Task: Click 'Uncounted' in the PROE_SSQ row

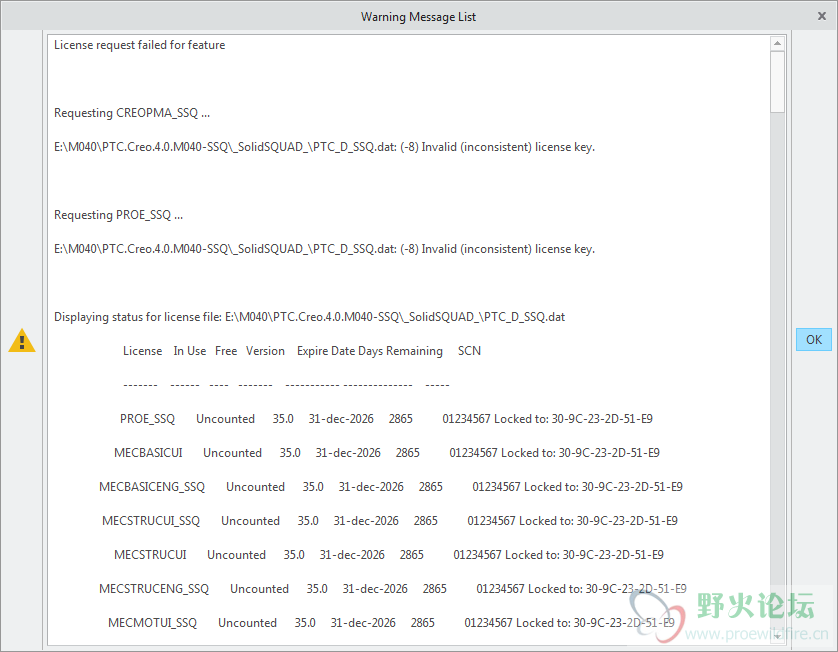Action: [x=226, y=419]
